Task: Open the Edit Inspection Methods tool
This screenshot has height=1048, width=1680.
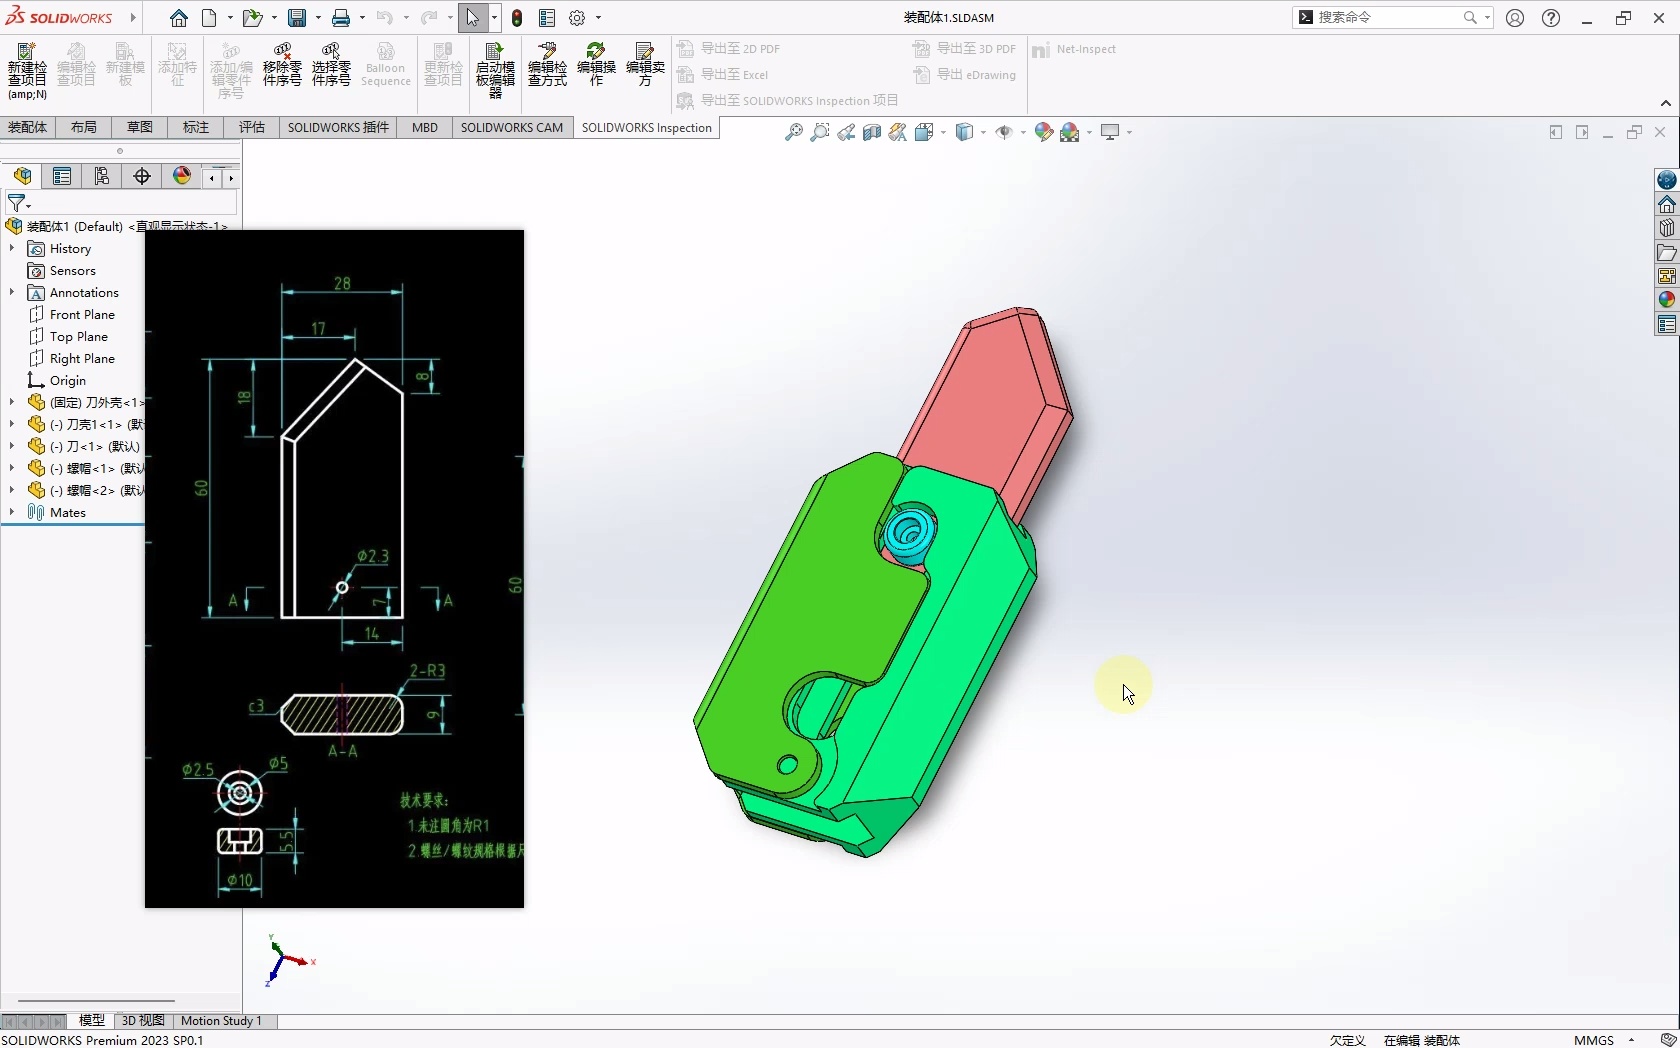Action: tap(547, 66)
